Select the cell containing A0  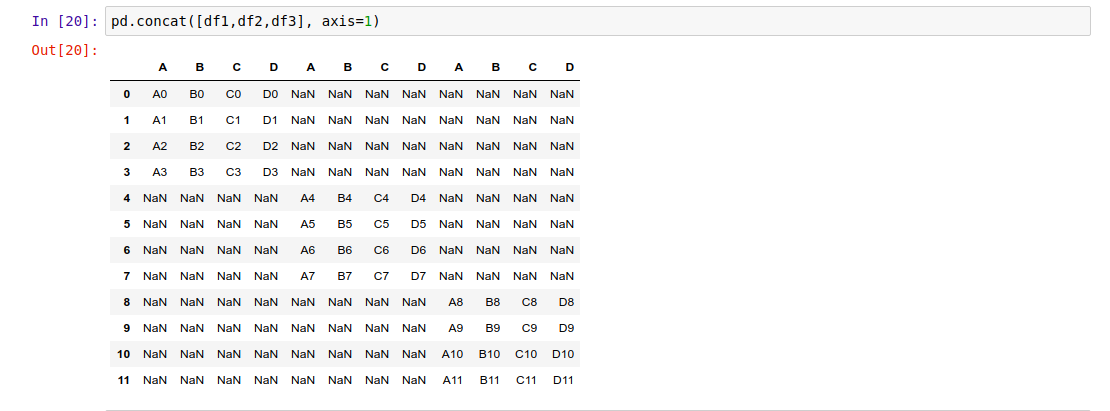(x=159, y=94)
